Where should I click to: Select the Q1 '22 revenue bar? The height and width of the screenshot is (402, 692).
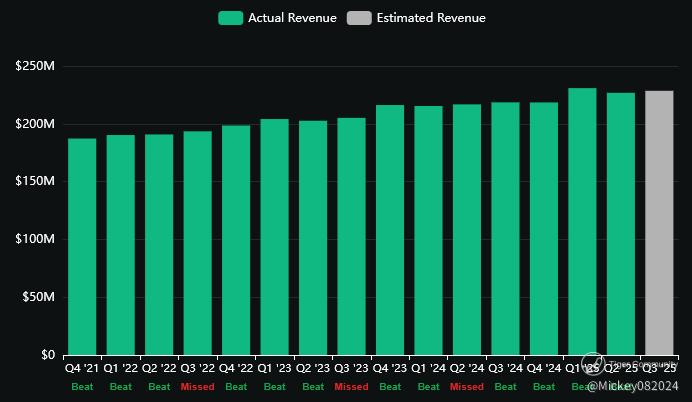tap(120, 245)
